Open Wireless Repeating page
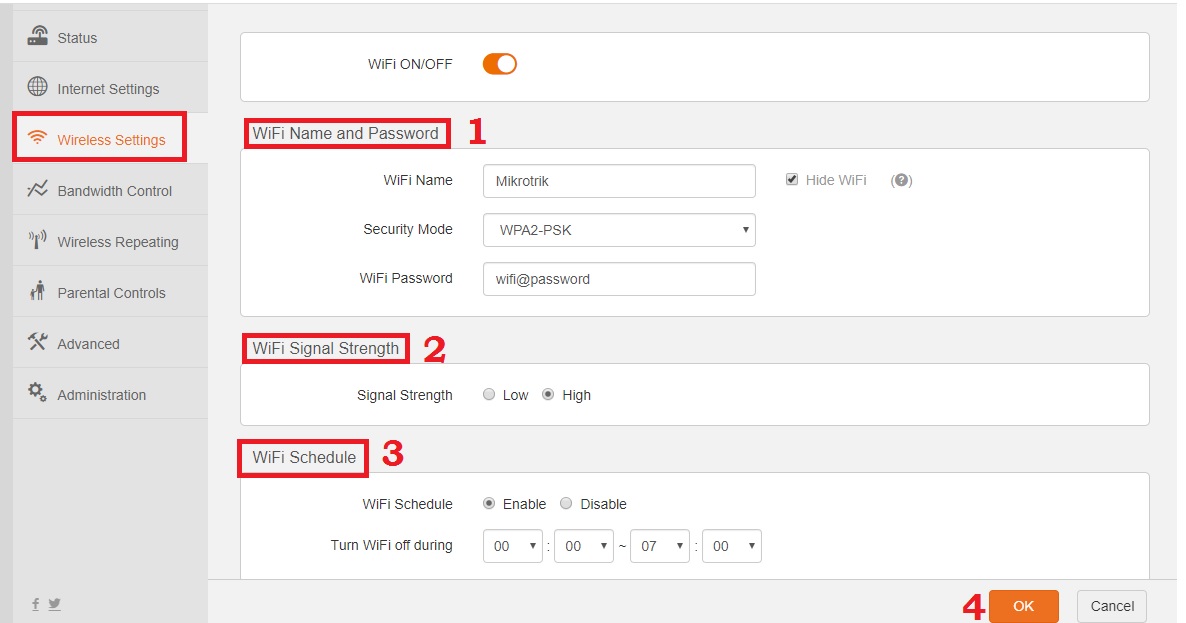 tap(110, 240)
